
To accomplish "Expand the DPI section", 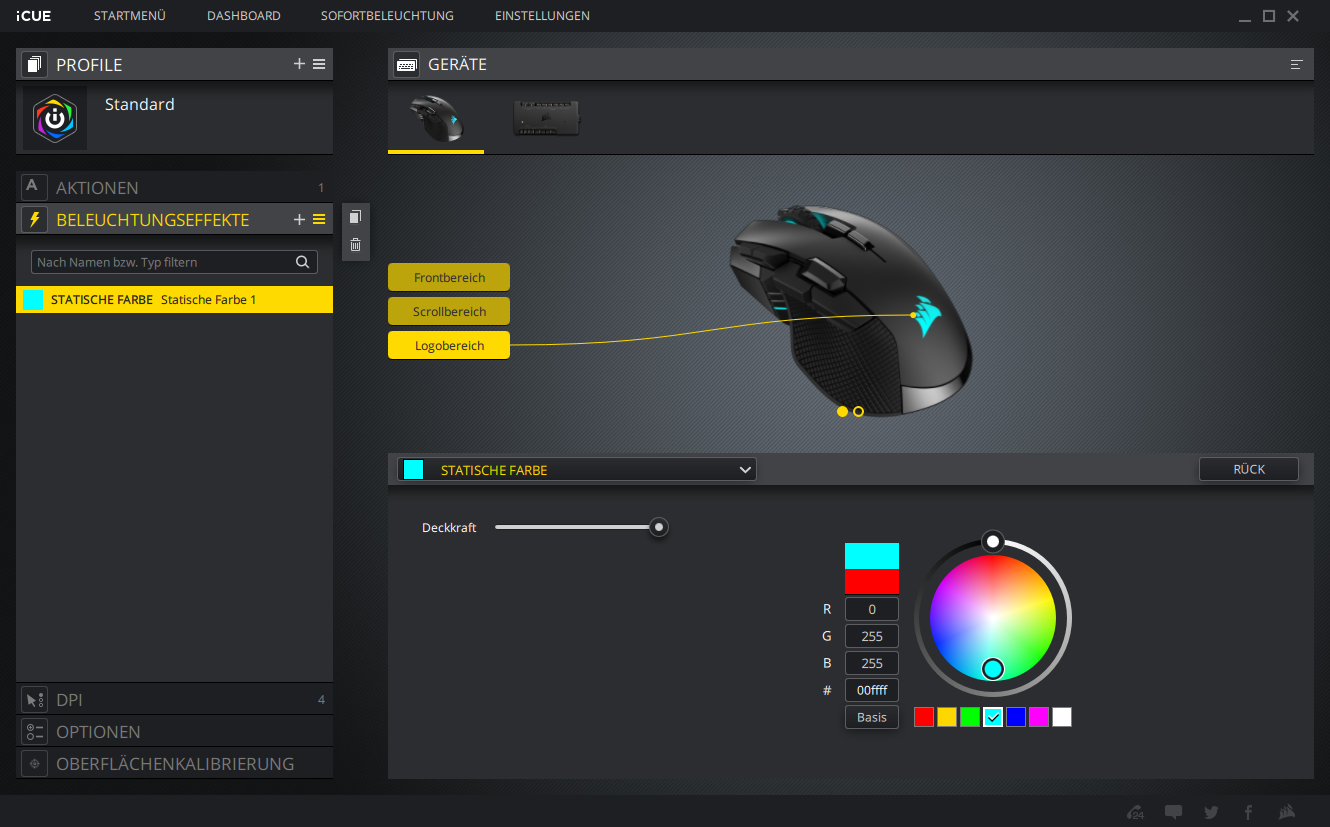I will point(174,699).
